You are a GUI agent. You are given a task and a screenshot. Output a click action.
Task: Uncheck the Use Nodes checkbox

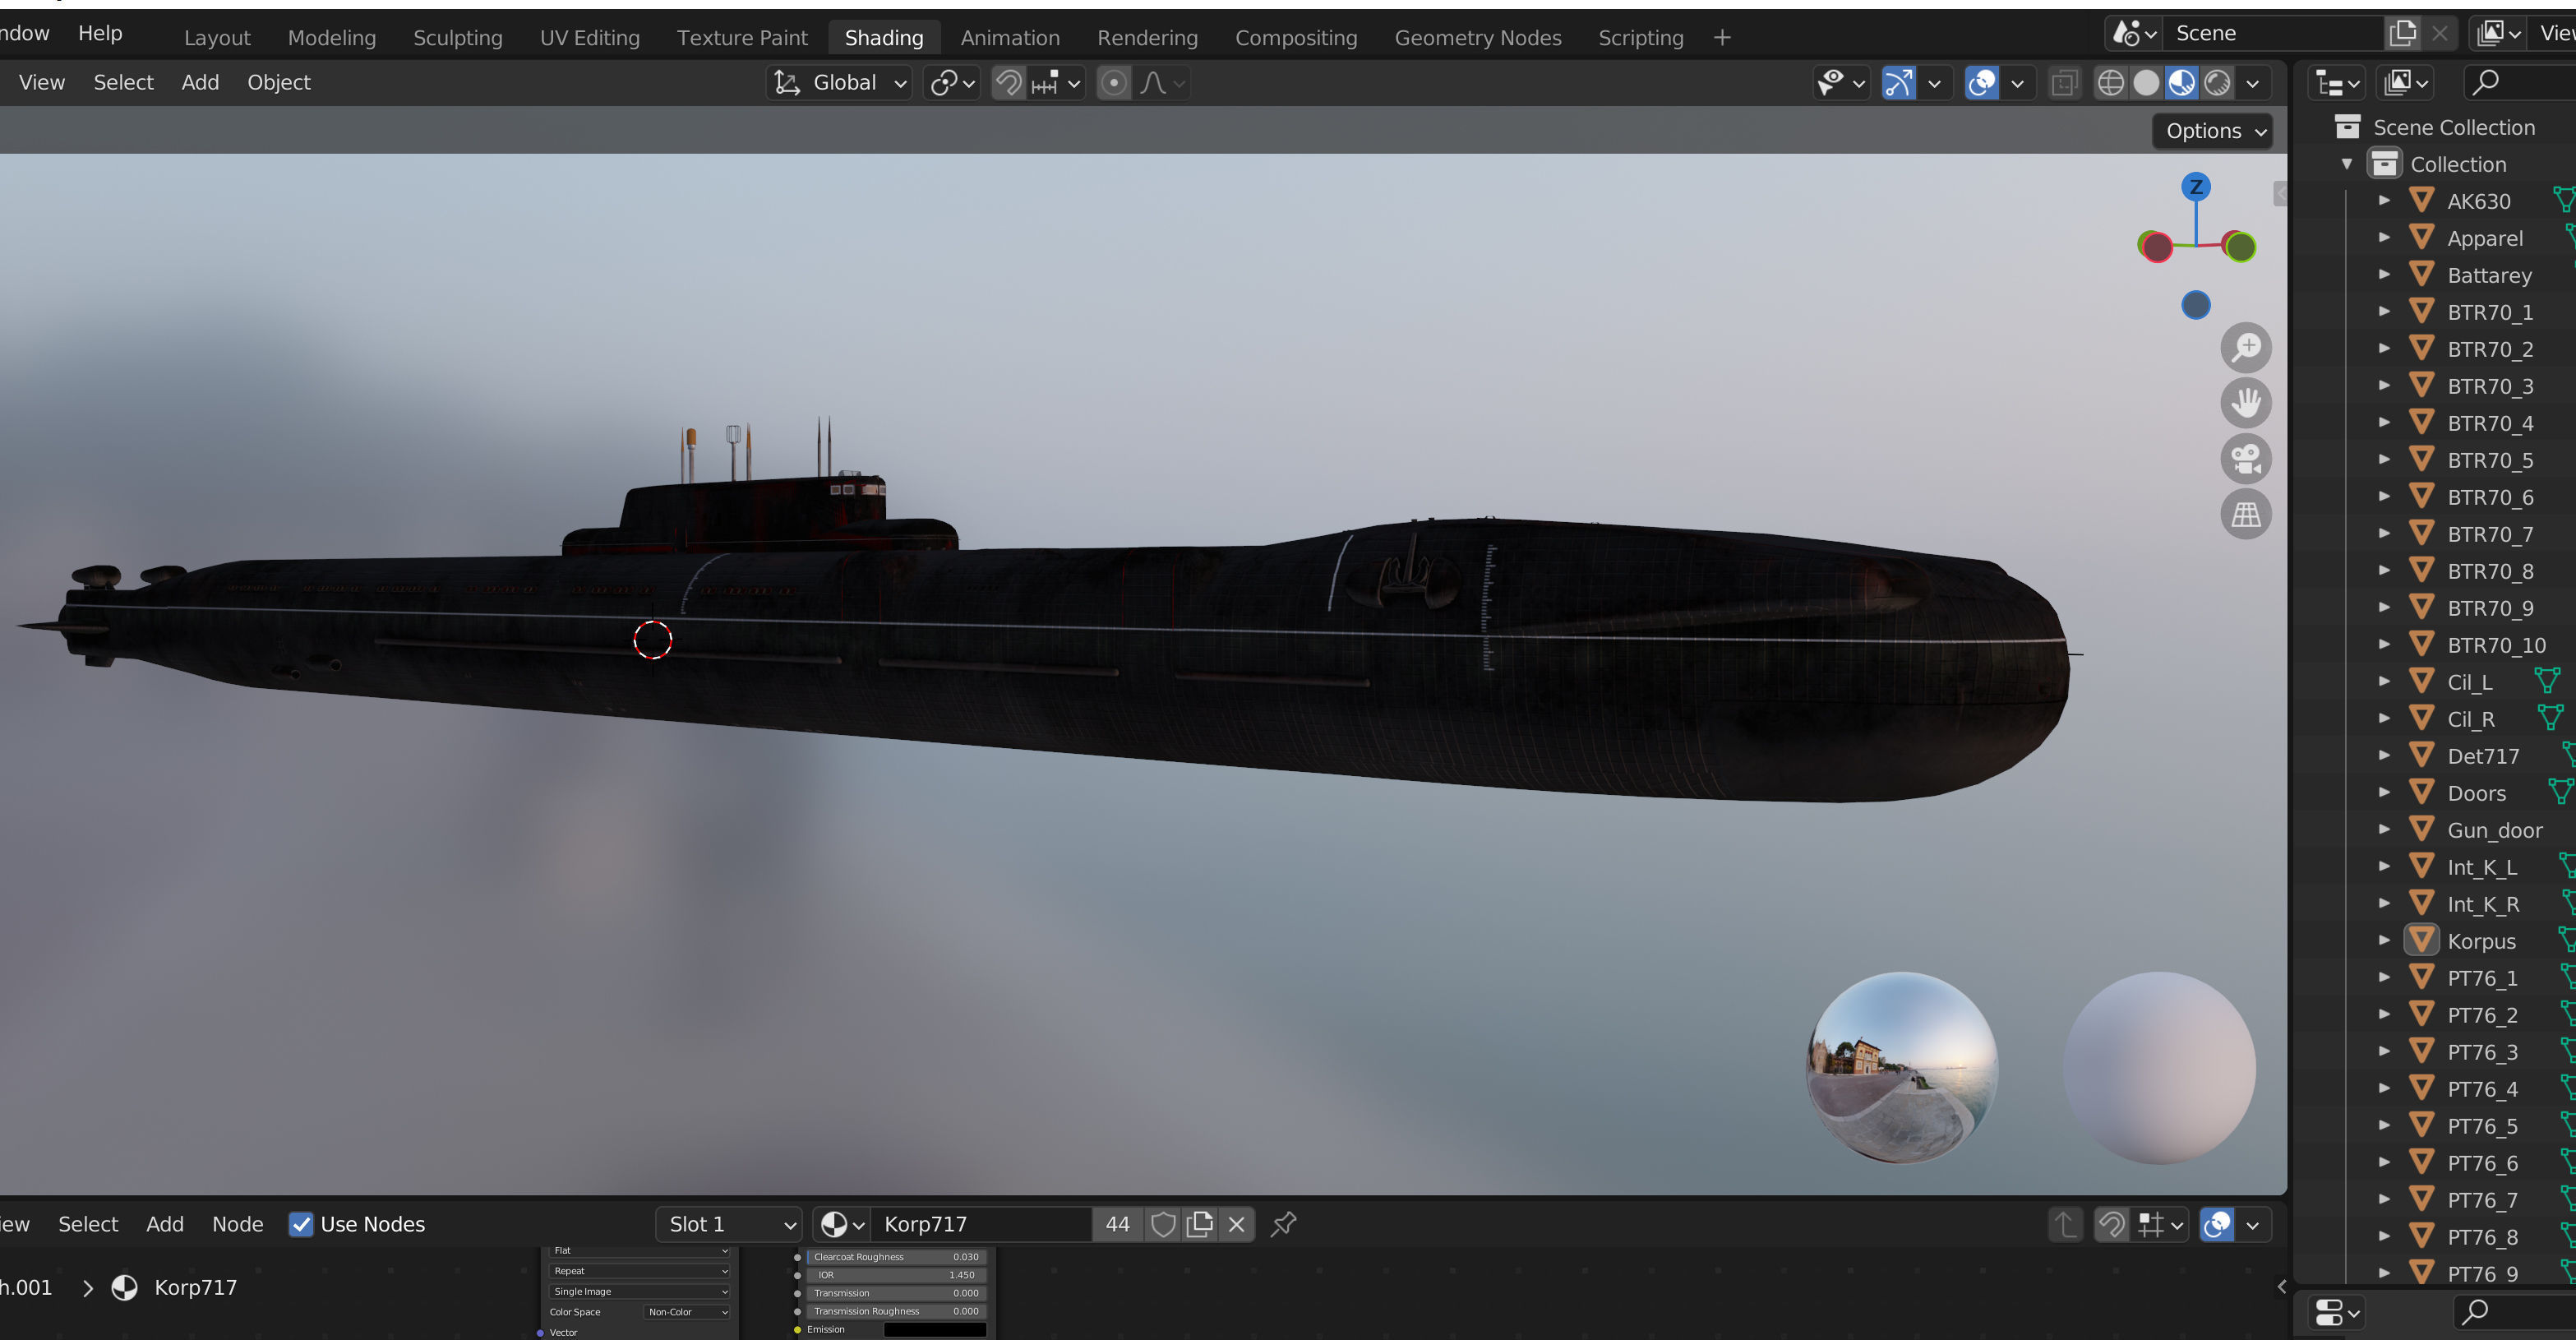[x=301, y=1224]
